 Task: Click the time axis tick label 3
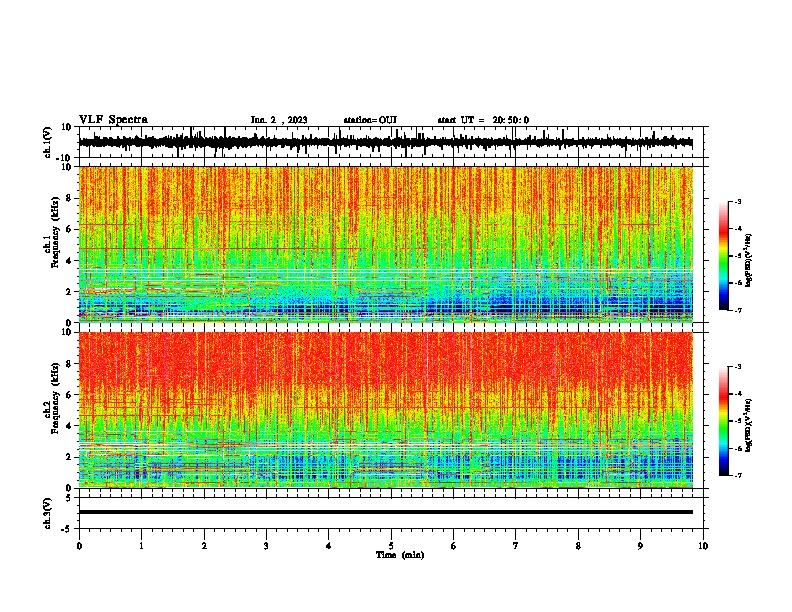[266, 546]
